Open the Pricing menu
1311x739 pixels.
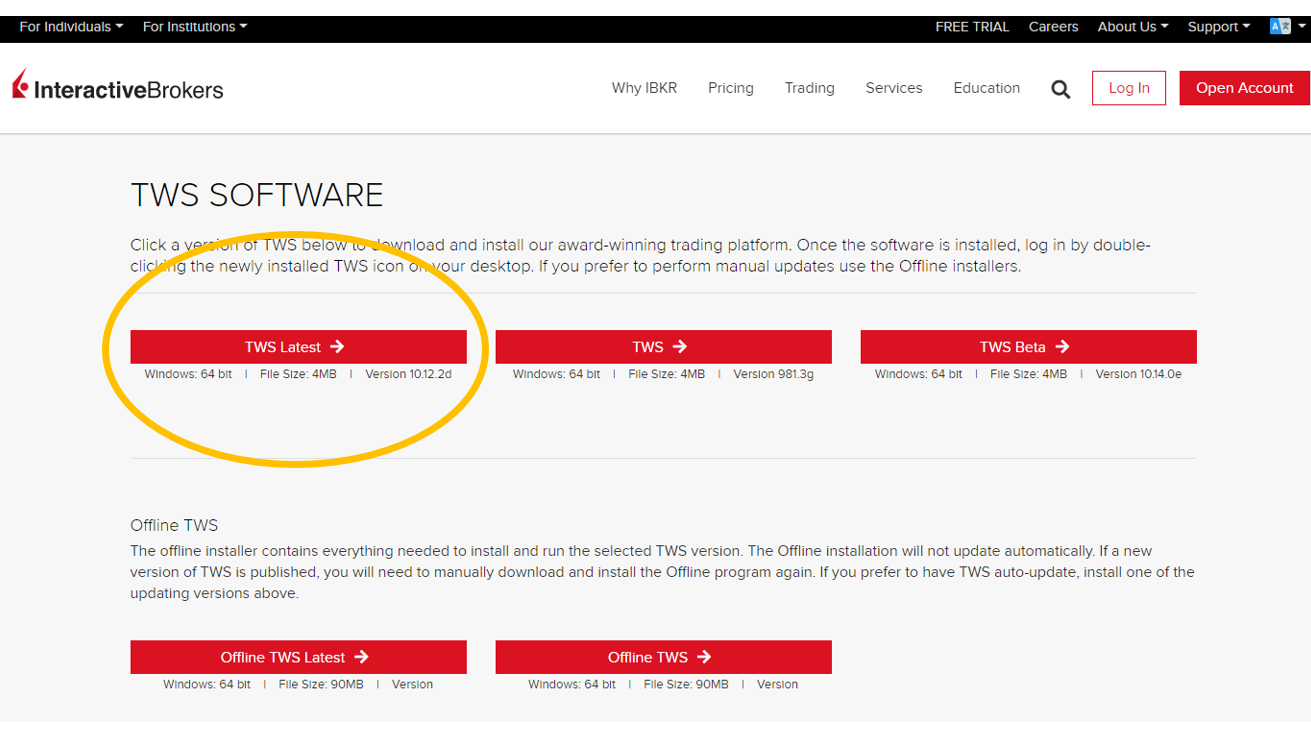731,88
